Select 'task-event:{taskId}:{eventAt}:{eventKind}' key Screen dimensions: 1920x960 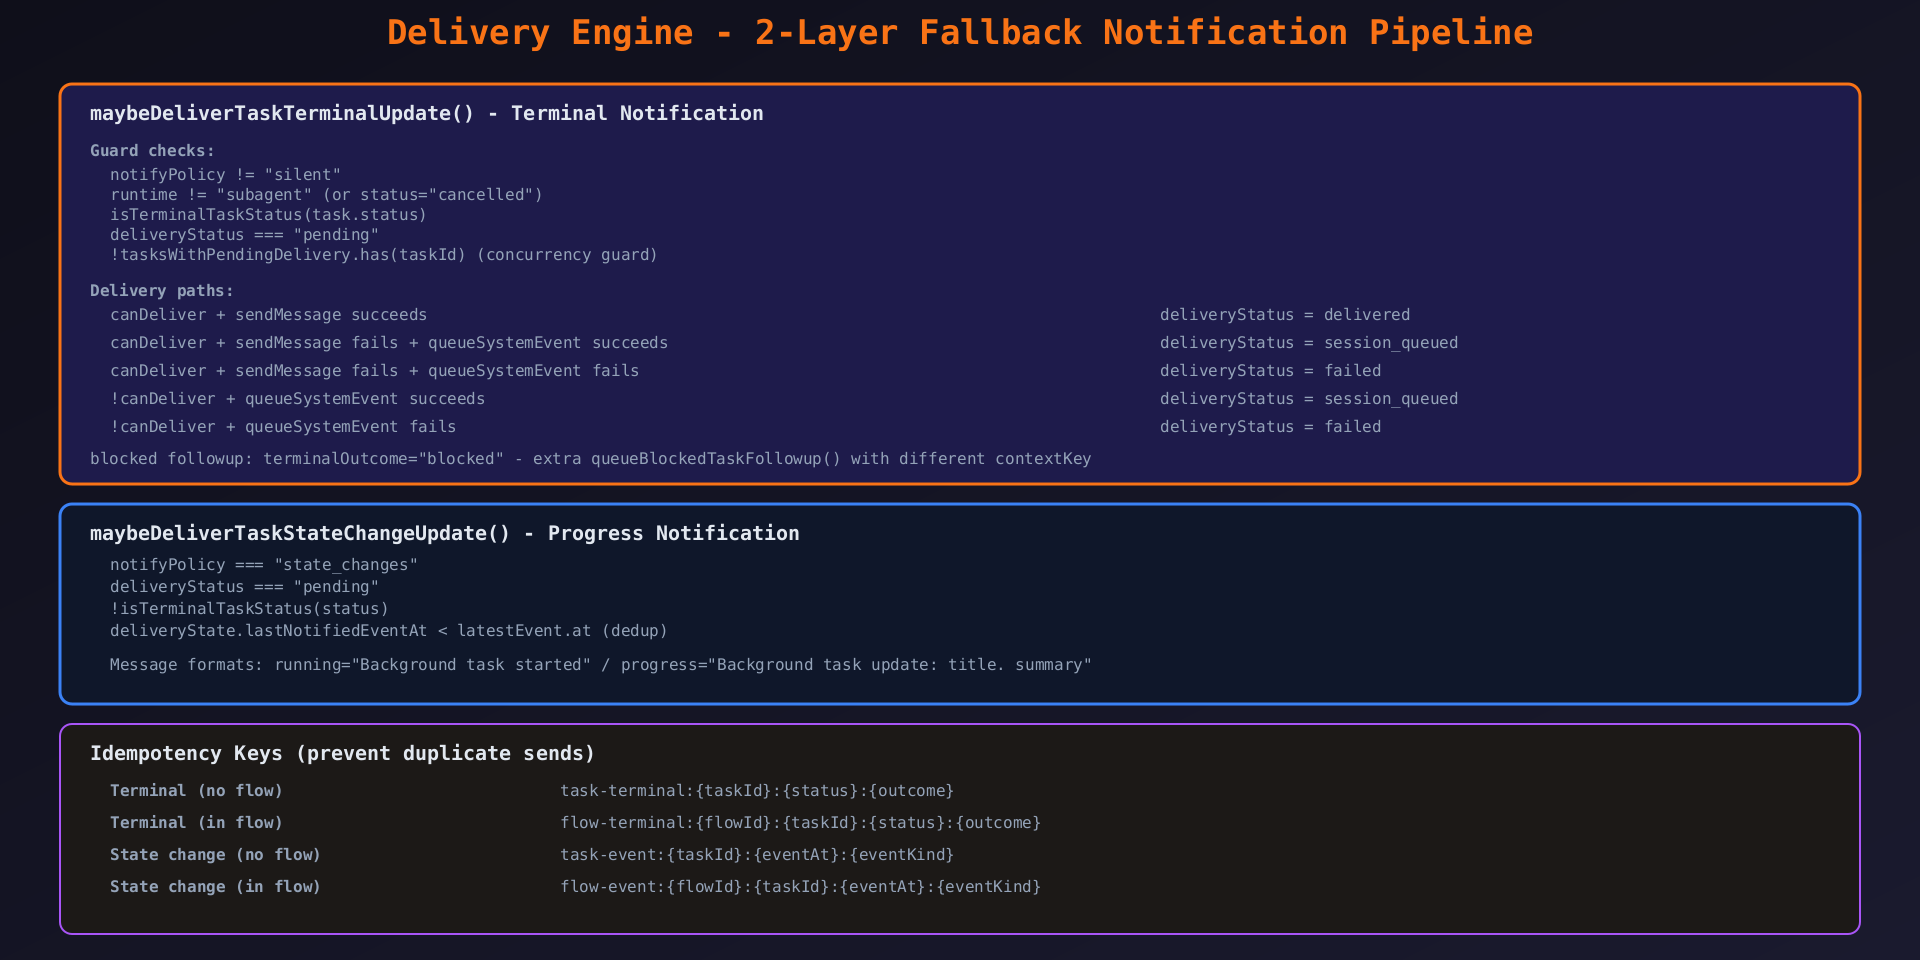tap(758, 854)
